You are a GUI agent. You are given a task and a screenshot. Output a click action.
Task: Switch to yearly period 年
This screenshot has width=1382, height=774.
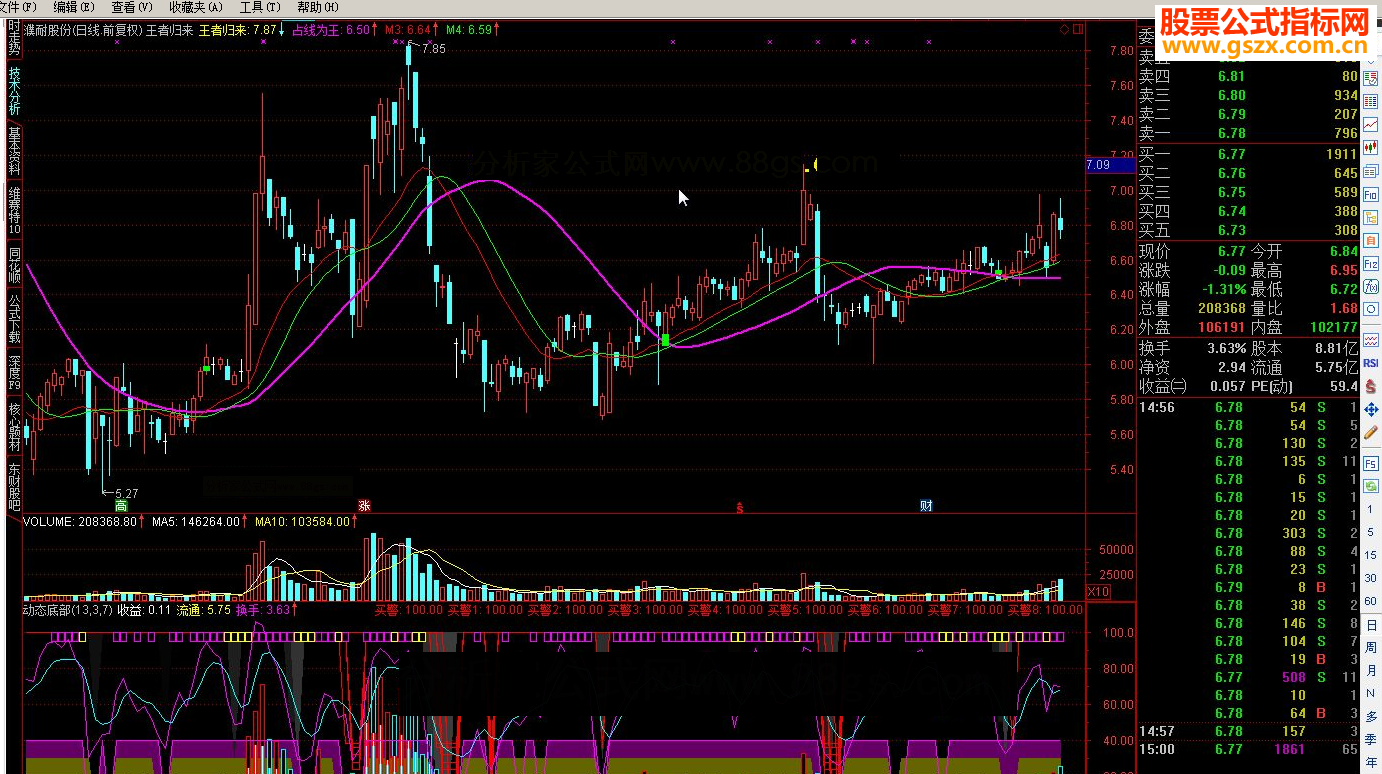(1371, 761)
